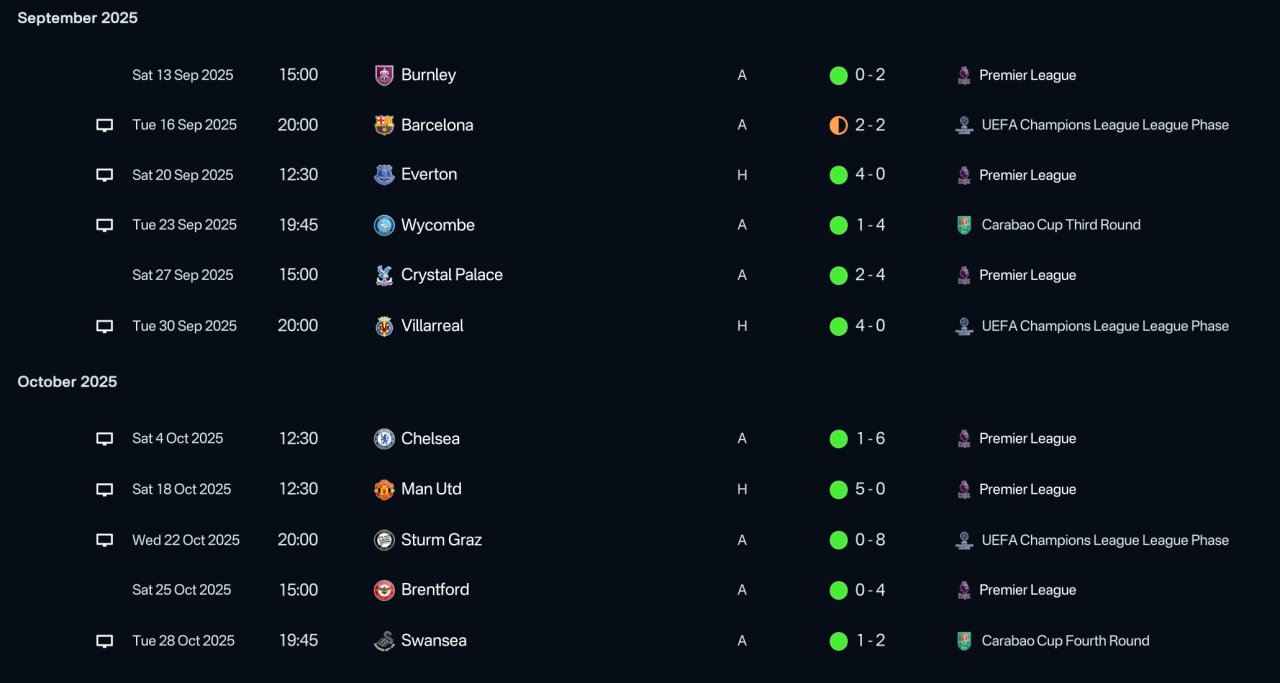Click the green win indicator for Everton

[839, 175]
